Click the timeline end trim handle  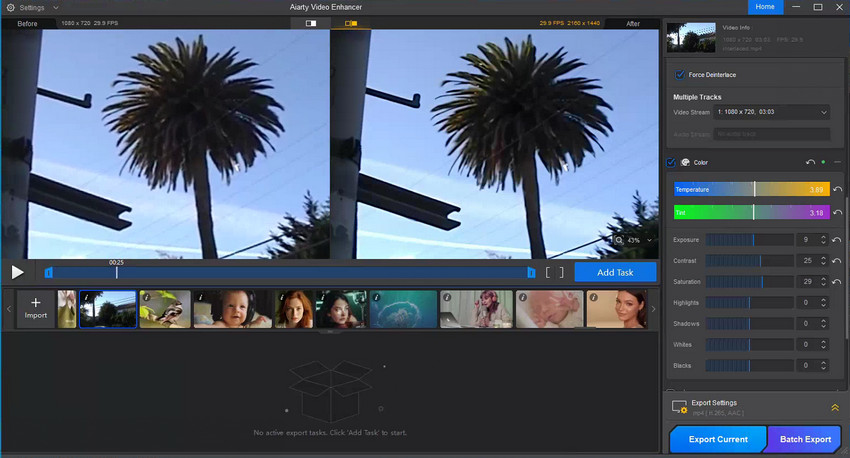coord(531,272)
